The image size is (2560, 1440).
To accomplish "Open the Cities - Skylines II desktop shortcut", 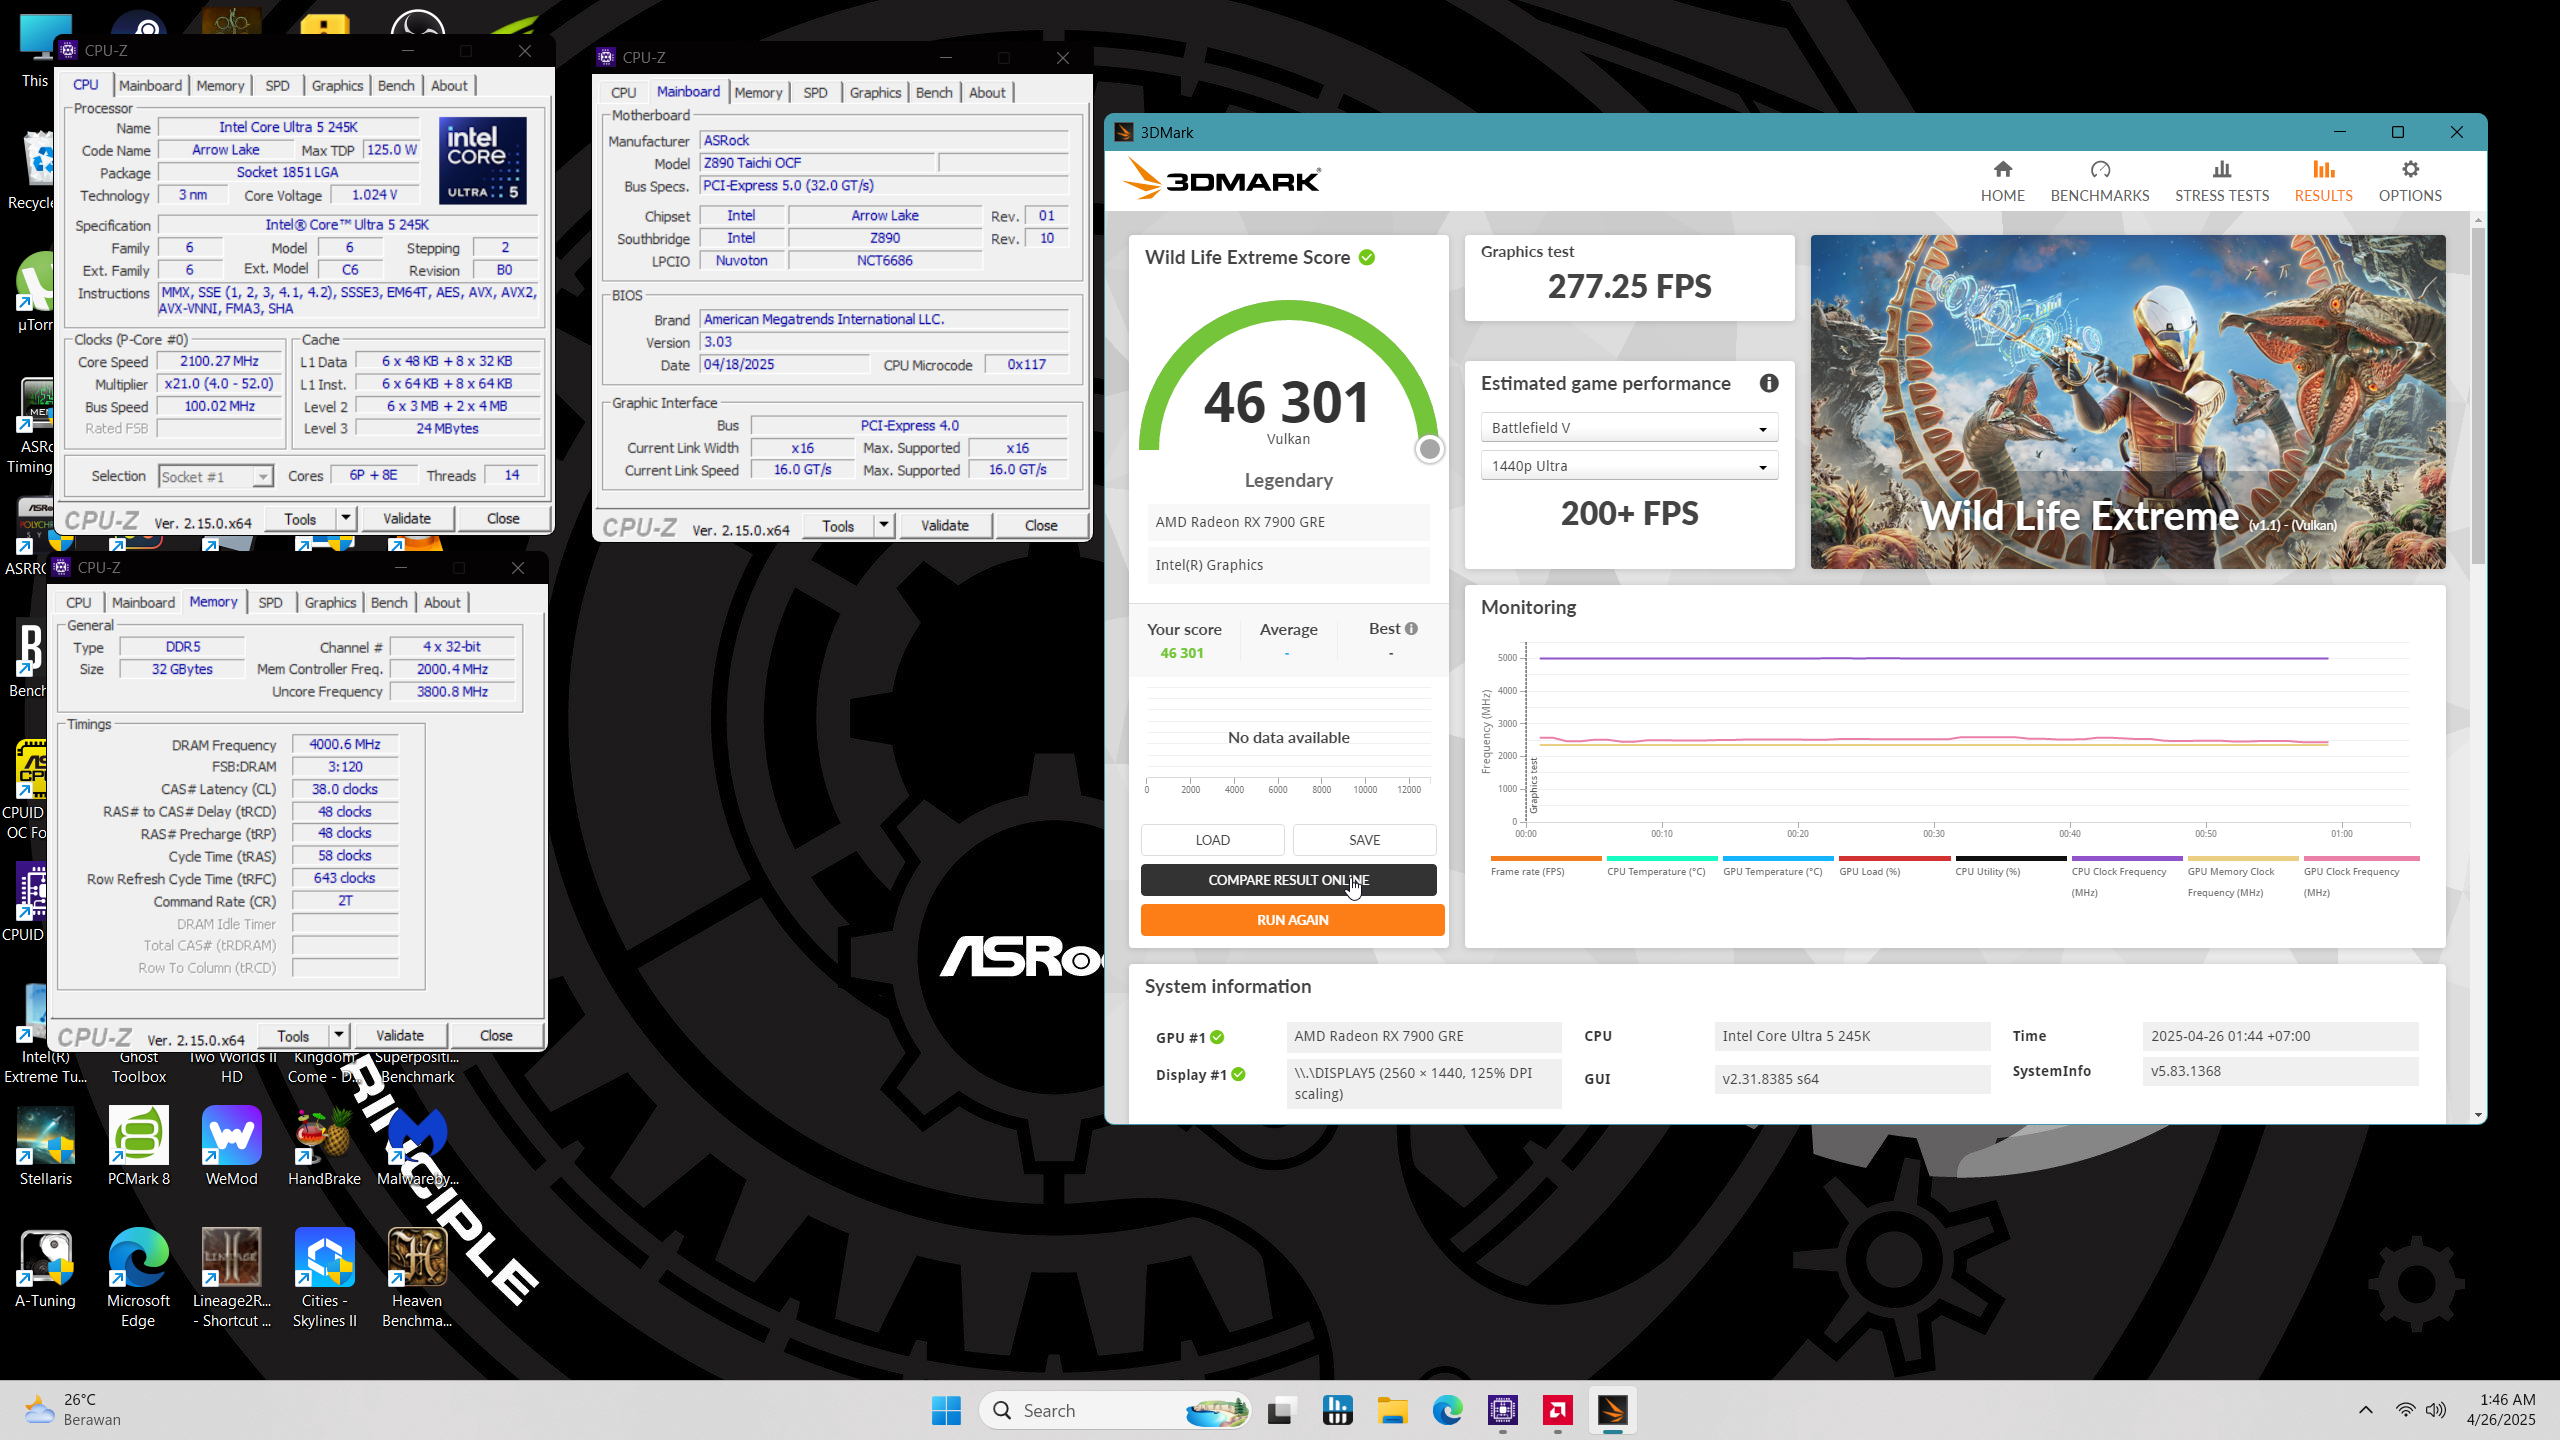I will (324, 1277).
